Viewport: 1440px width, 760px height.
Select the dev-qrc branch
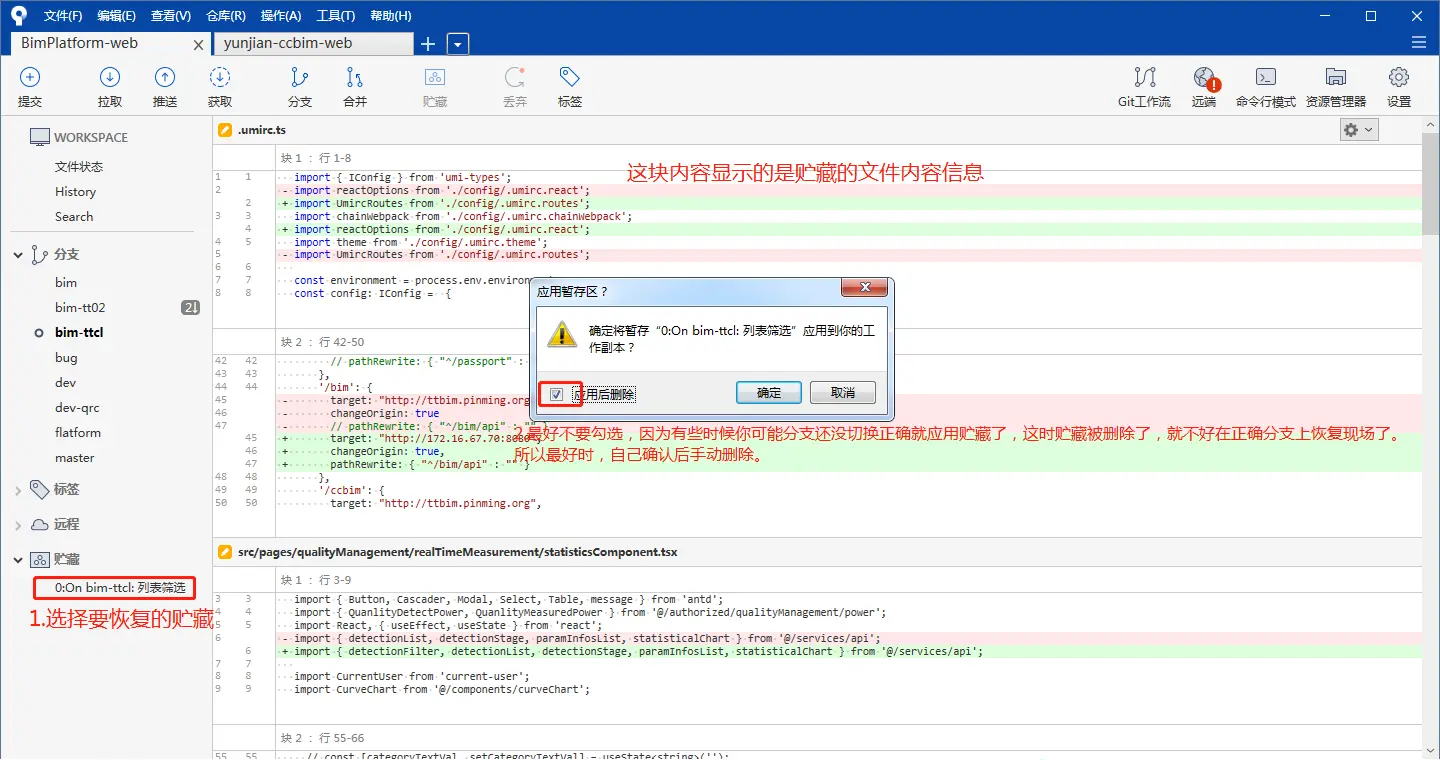(77, 408)
